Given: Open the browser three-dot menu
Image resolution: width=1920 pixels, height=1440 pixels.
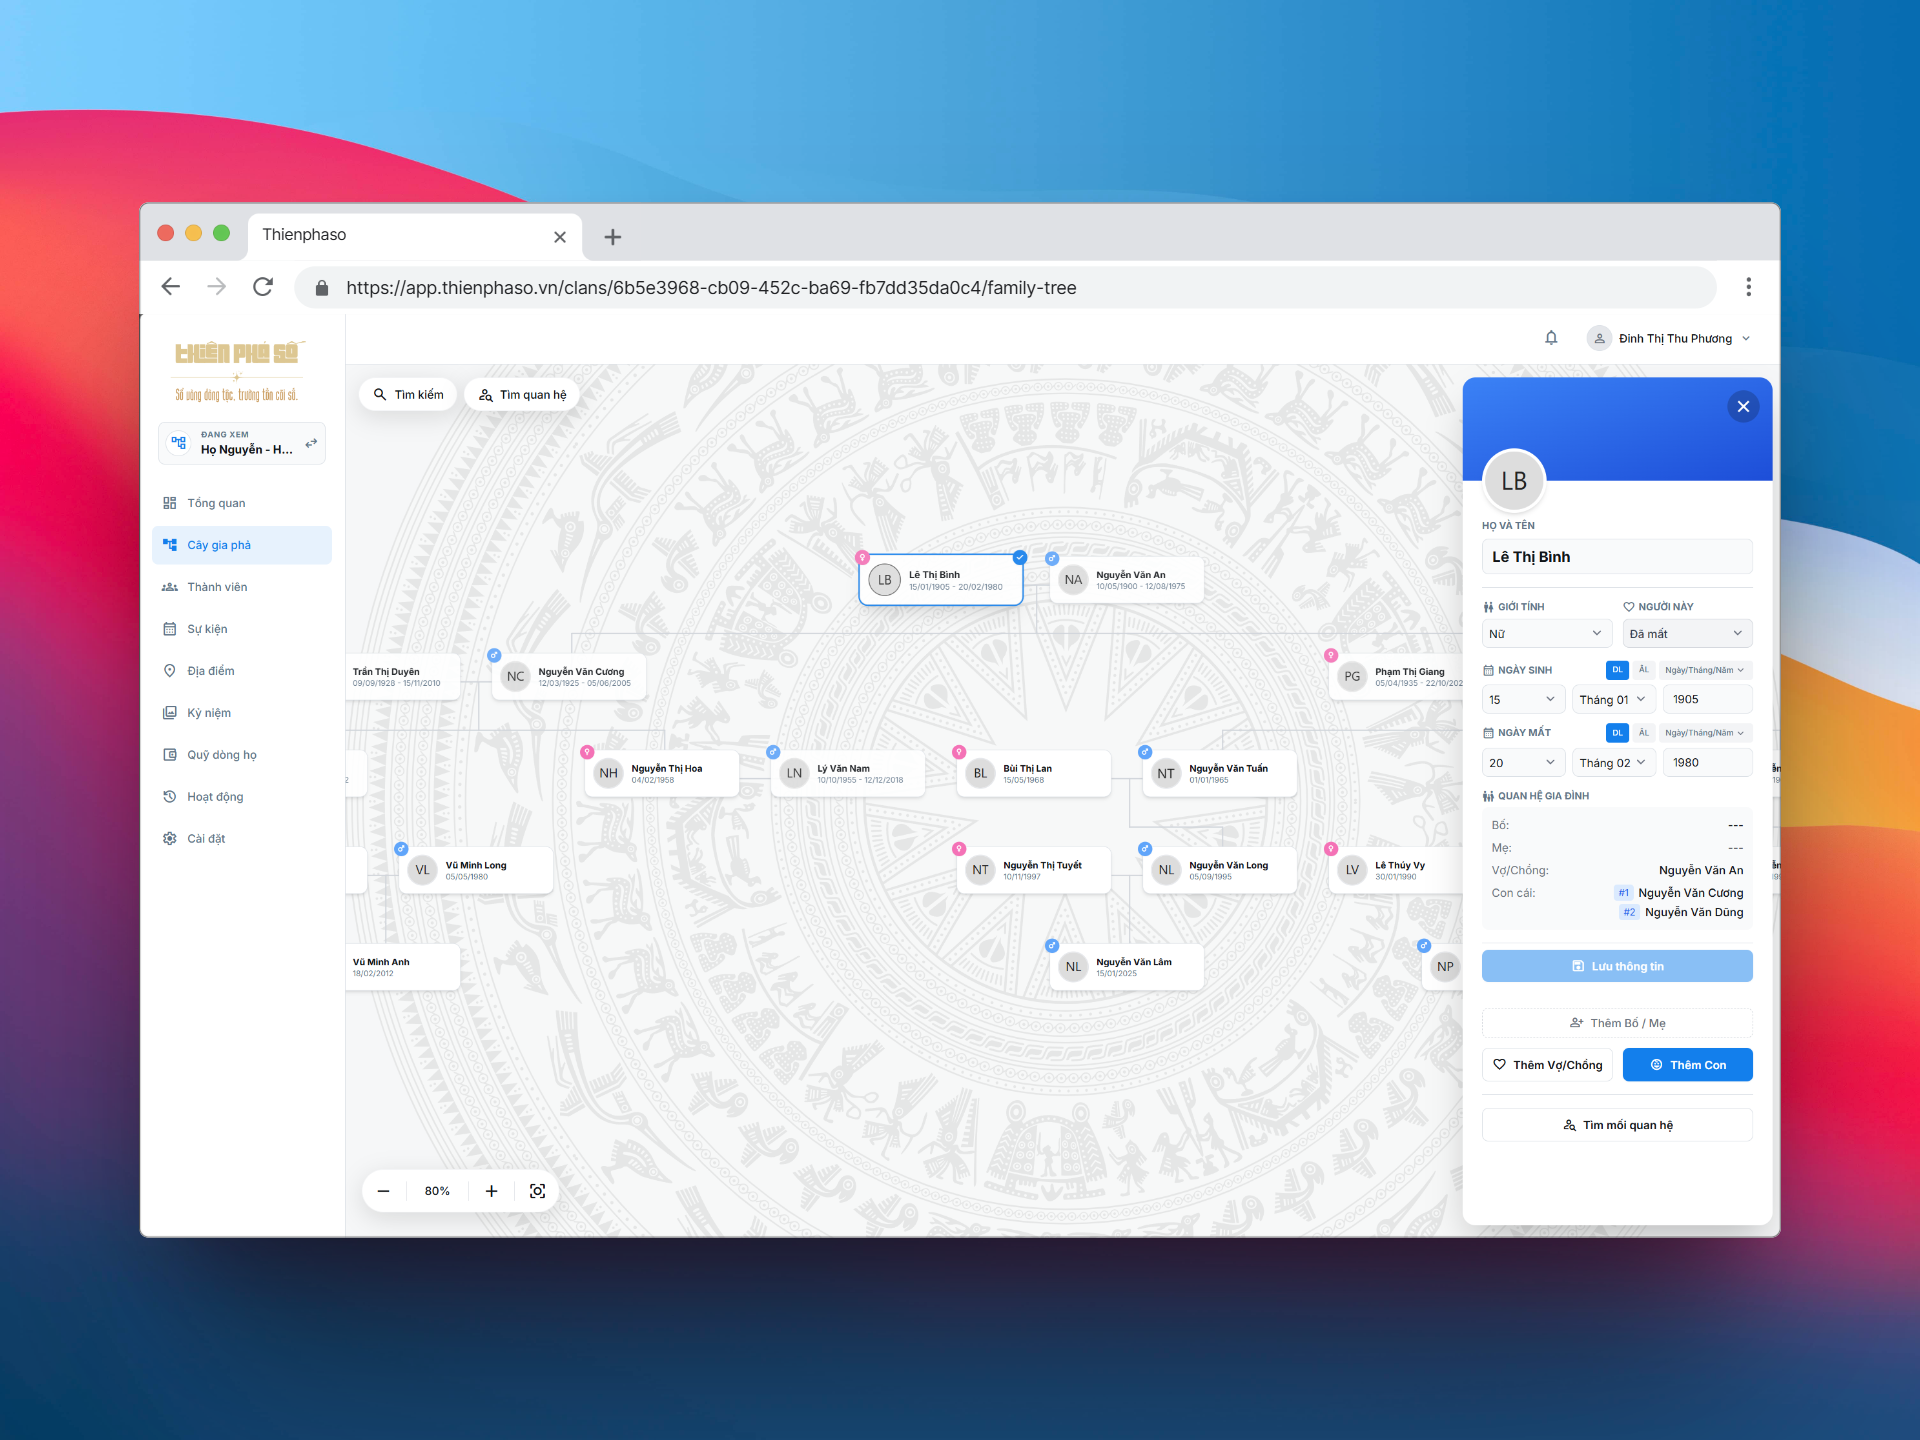Looking at the screenshot, I should point(1748,287).
